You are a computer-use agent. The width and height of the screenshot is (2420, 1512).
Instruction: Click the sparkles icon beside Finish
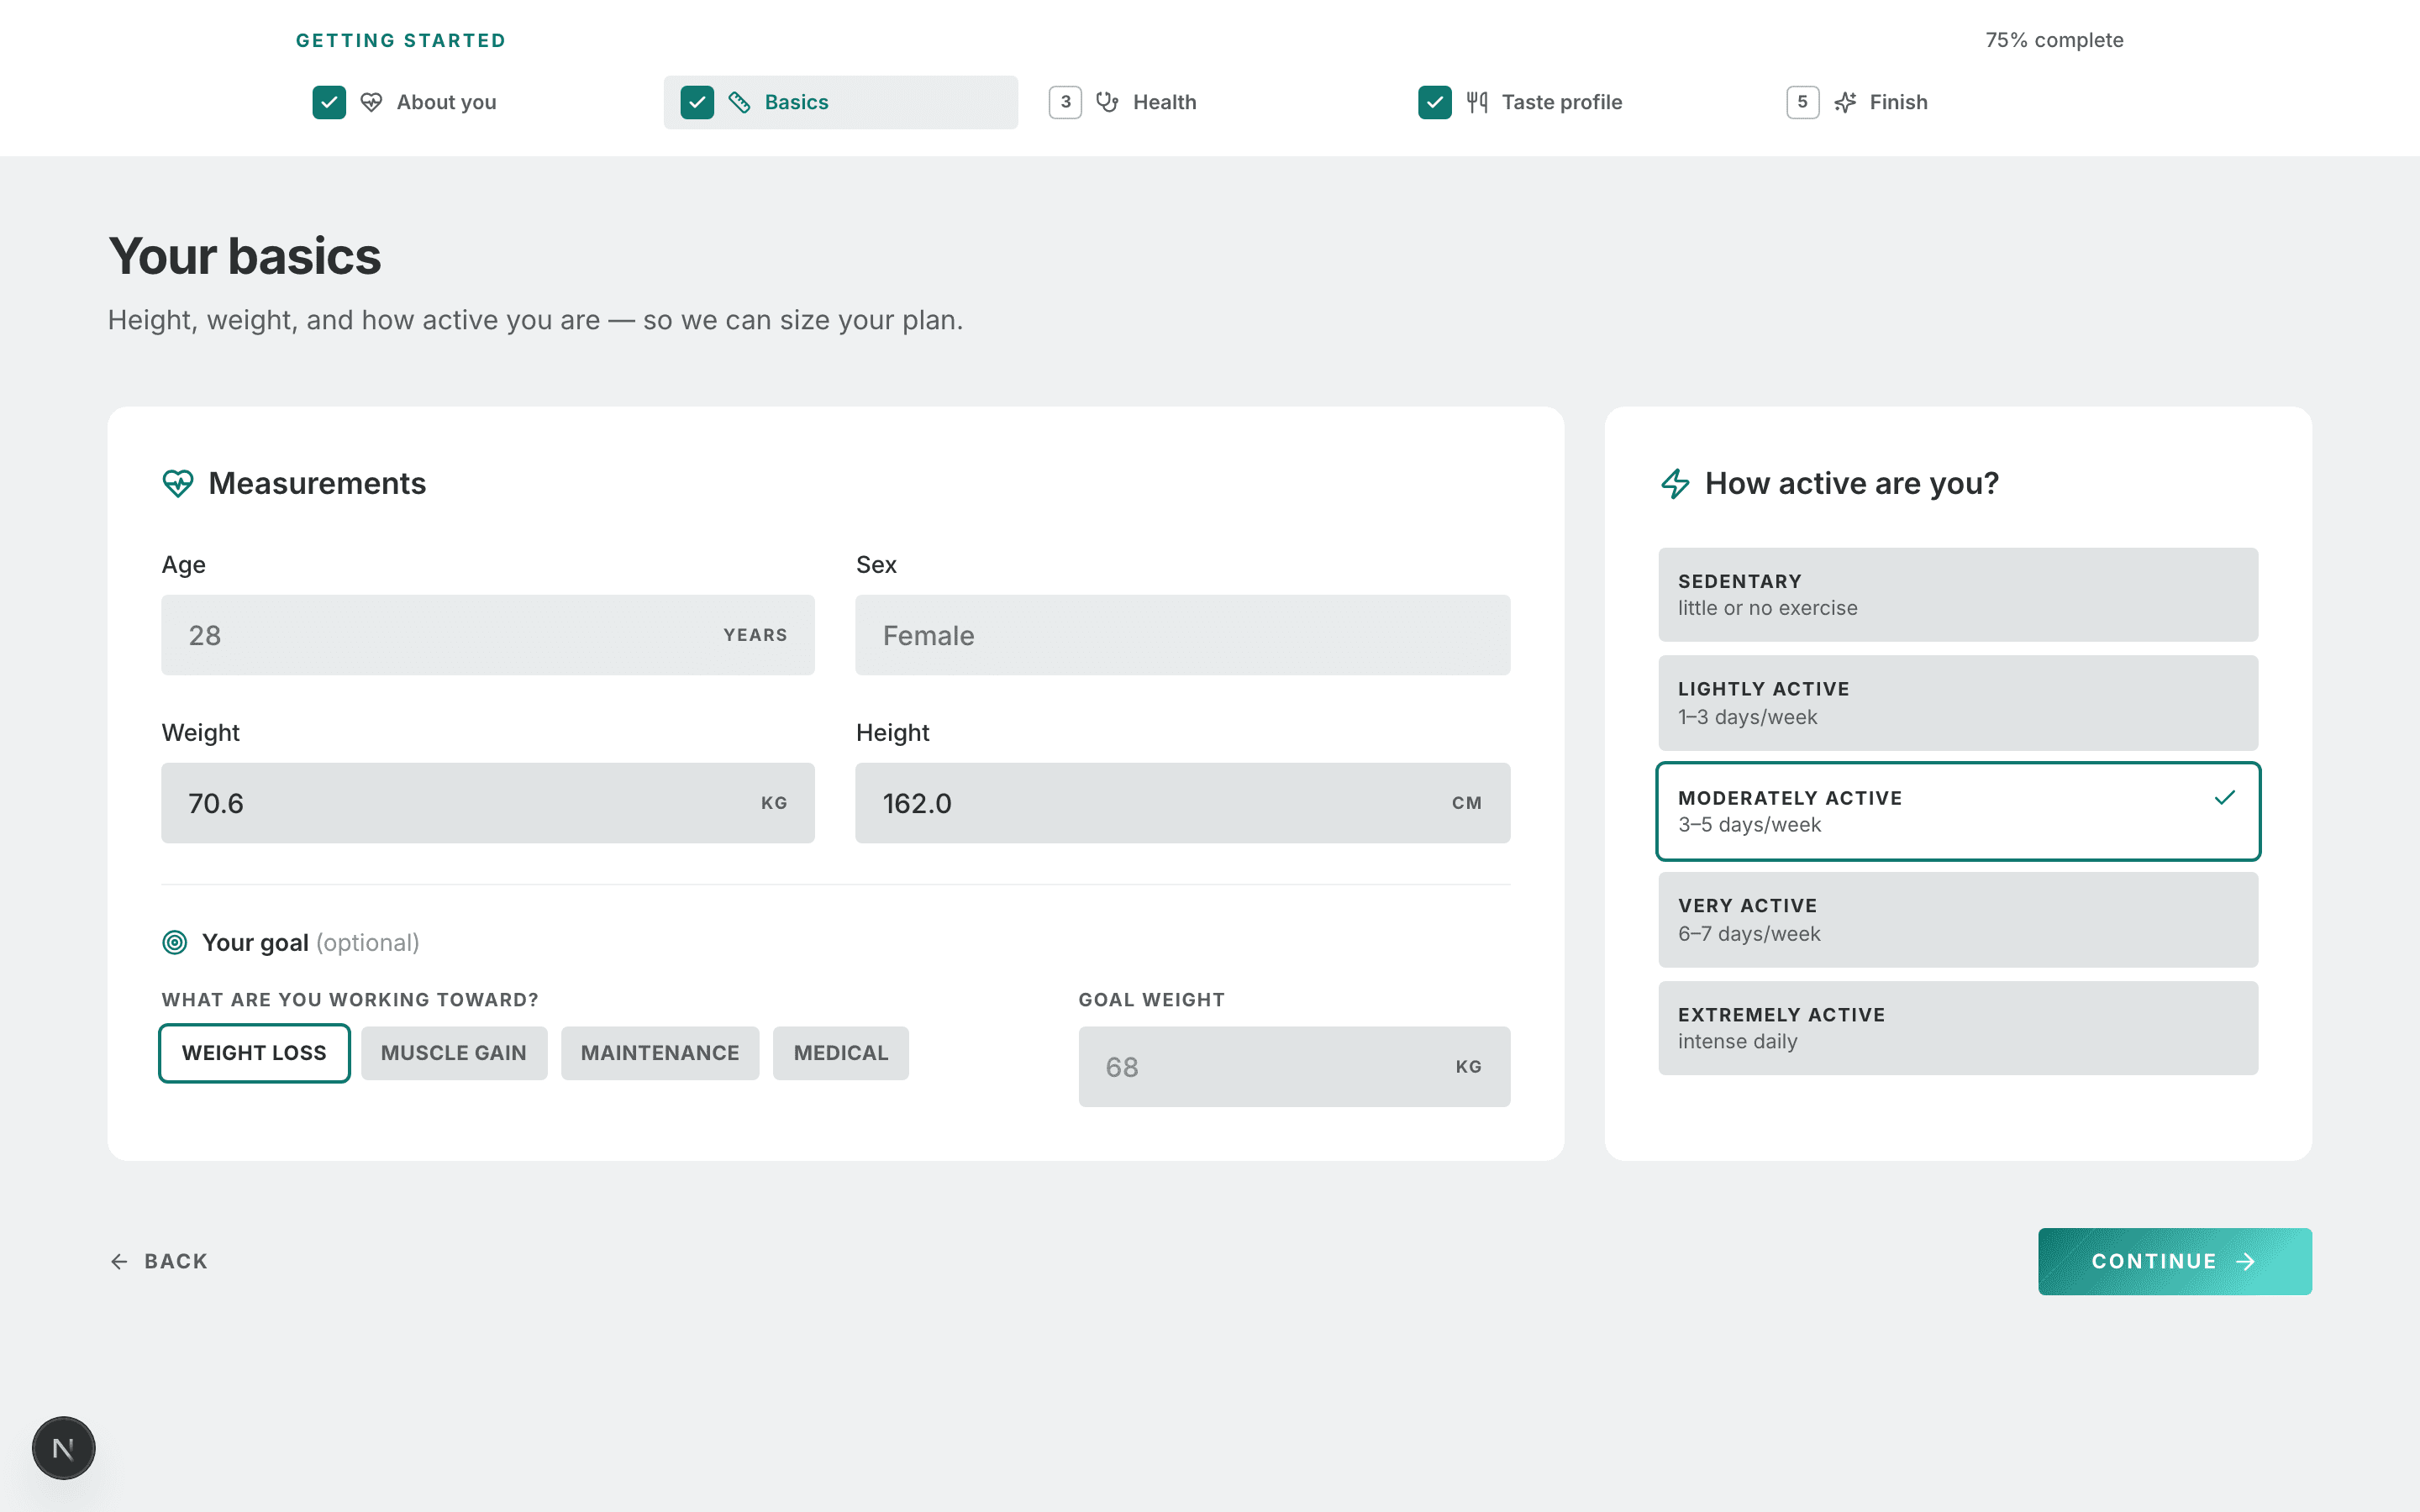coord(1845,102)
